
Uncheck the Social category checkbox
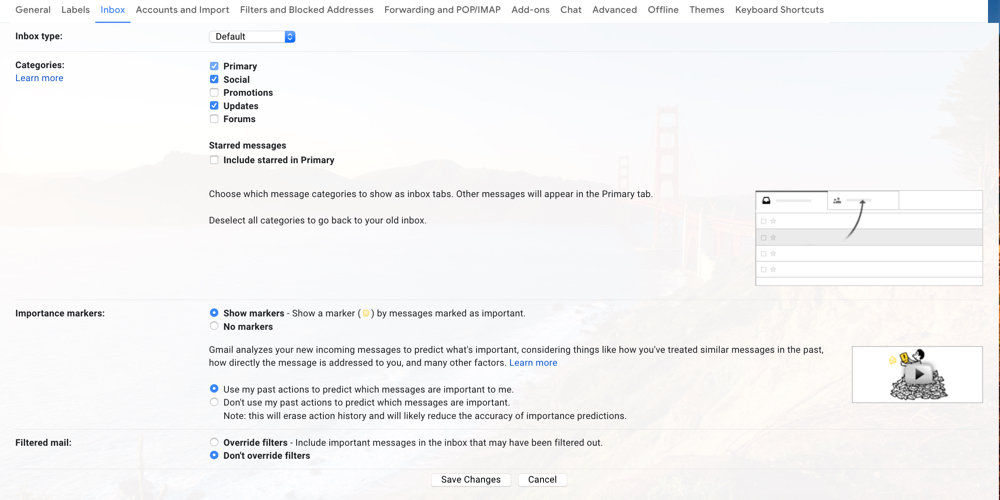[x=214, y=79]
